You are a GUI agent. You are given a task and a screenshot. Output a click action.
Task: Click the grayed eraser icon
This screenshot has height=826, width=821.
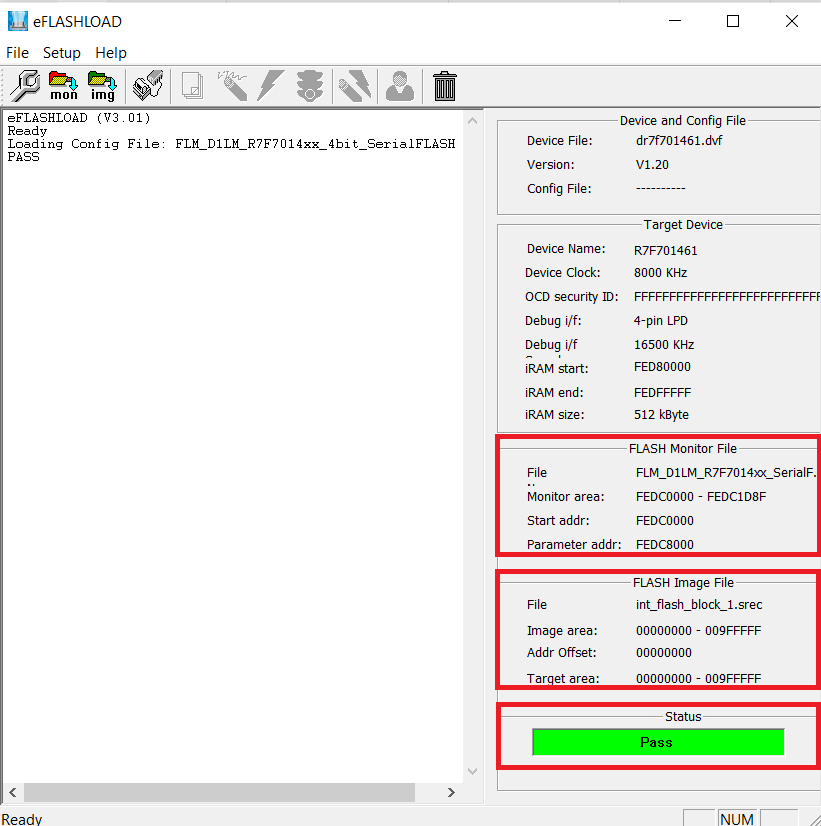click(x=232, y=85)
